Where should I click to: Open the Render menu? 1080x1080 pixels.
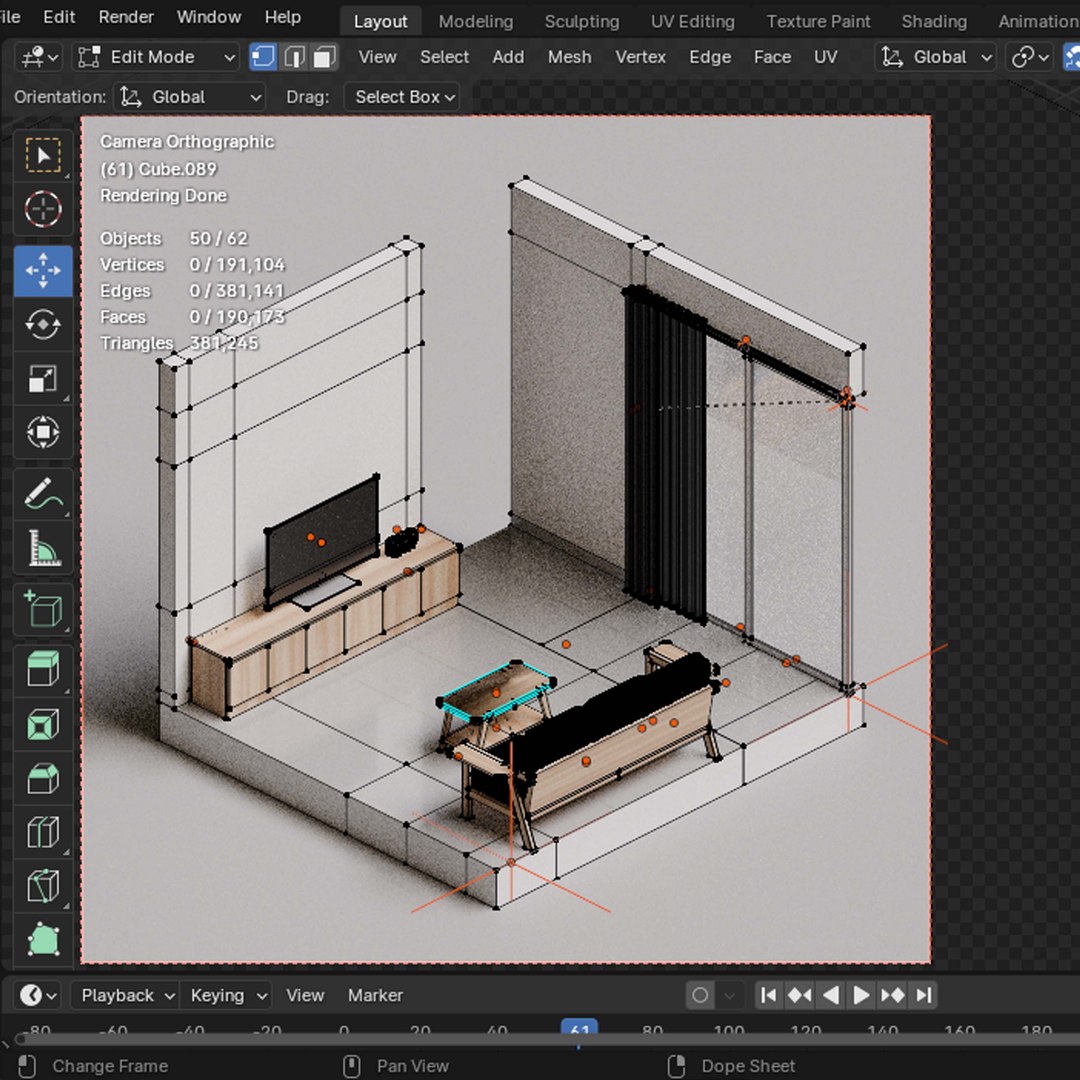126,17
